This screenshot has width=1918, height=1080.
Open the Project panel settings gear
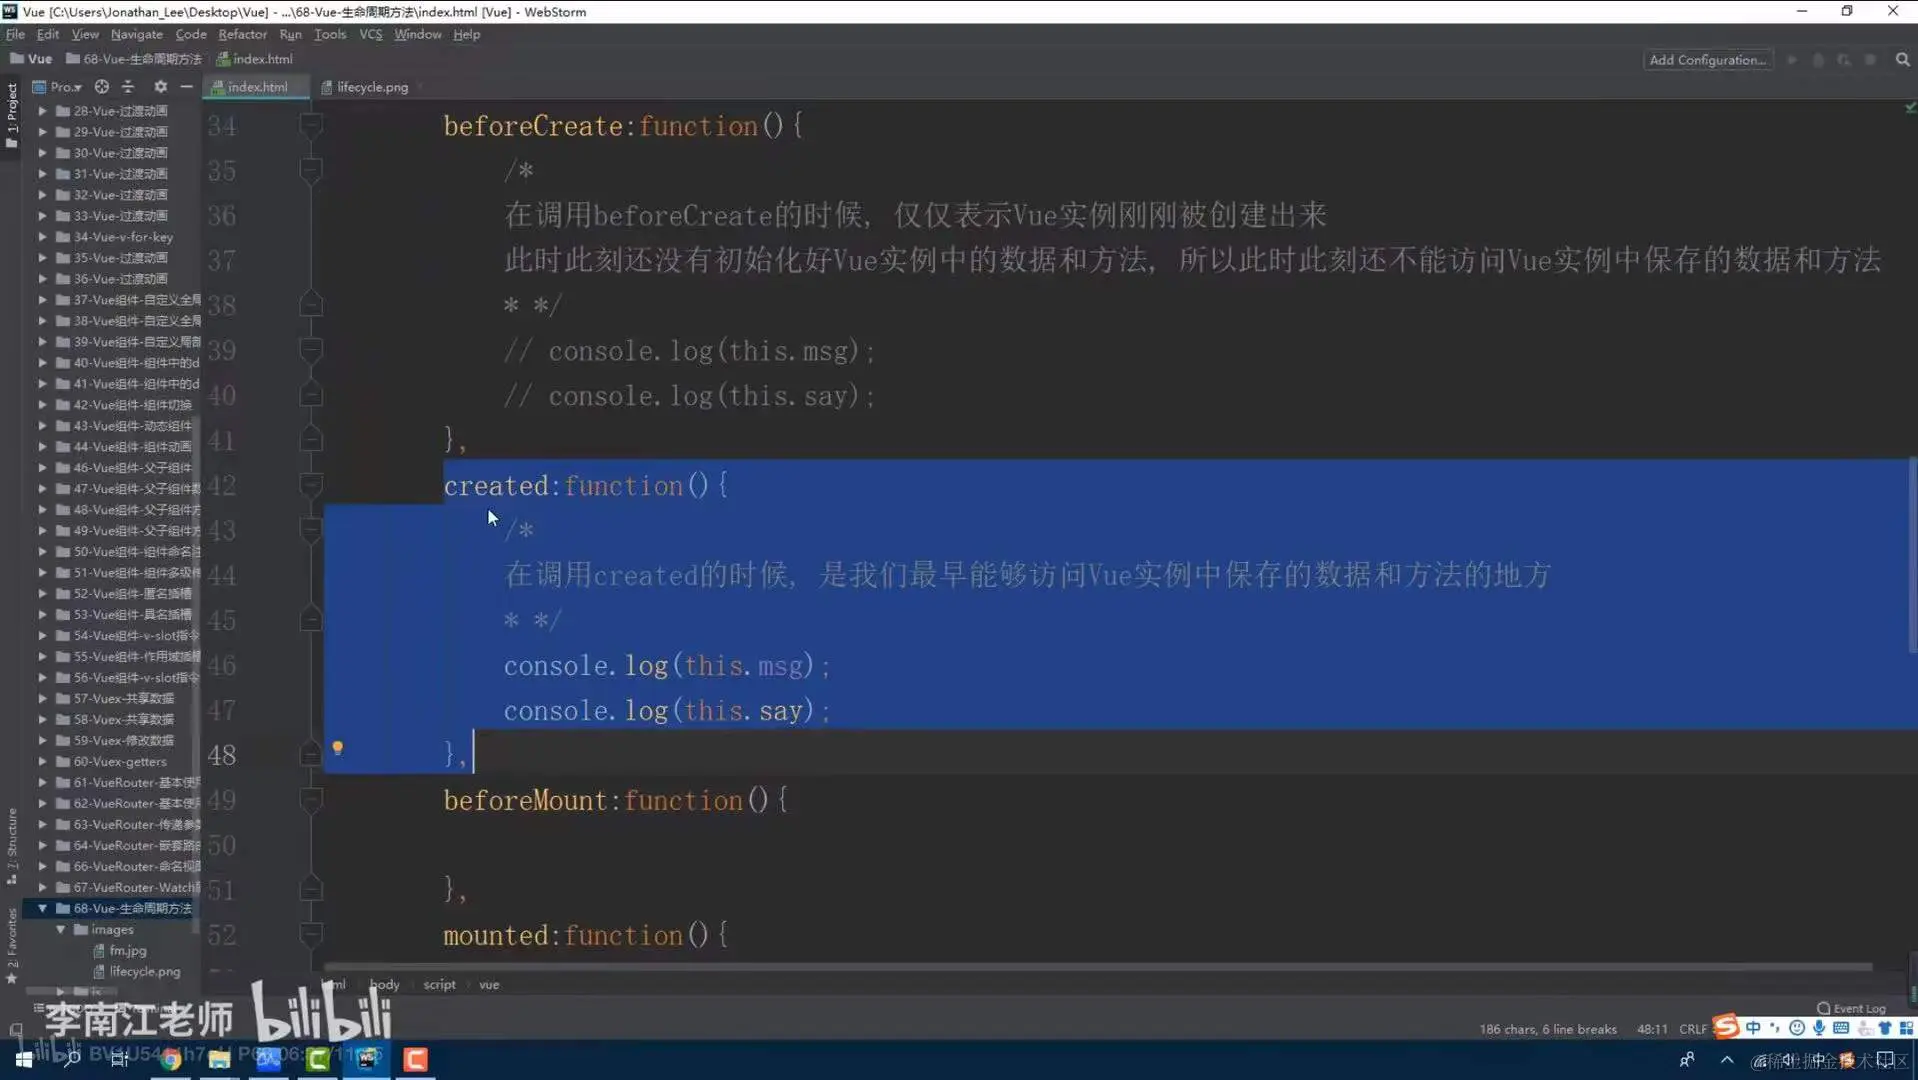pos(160,87)
